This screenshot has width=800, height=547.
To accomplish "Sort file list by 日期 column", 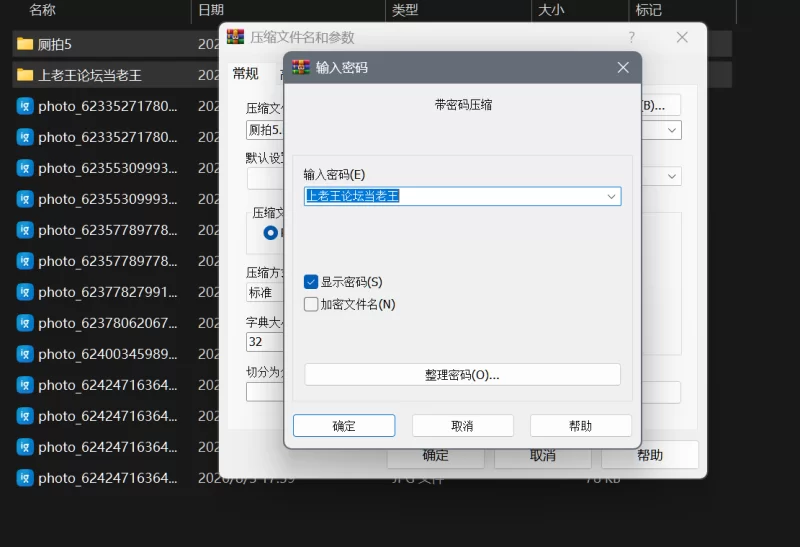I will [x=211, y=10].
